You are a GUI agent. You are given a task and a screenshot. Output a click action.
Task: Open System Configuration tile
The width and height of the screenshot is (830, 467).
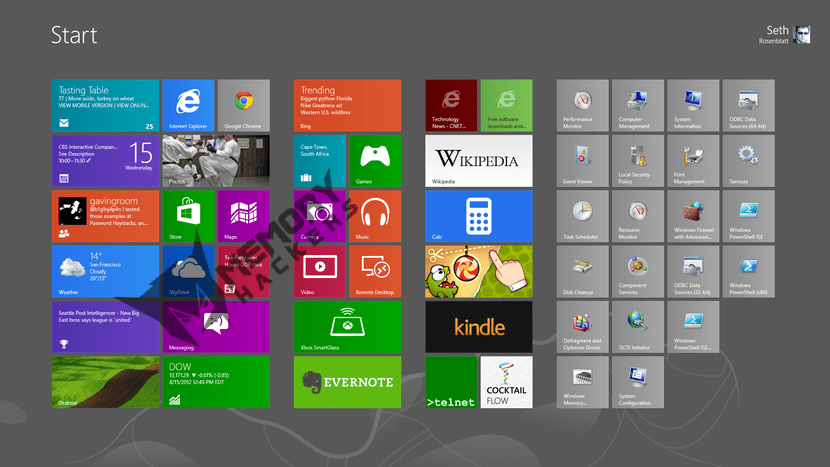638,382
